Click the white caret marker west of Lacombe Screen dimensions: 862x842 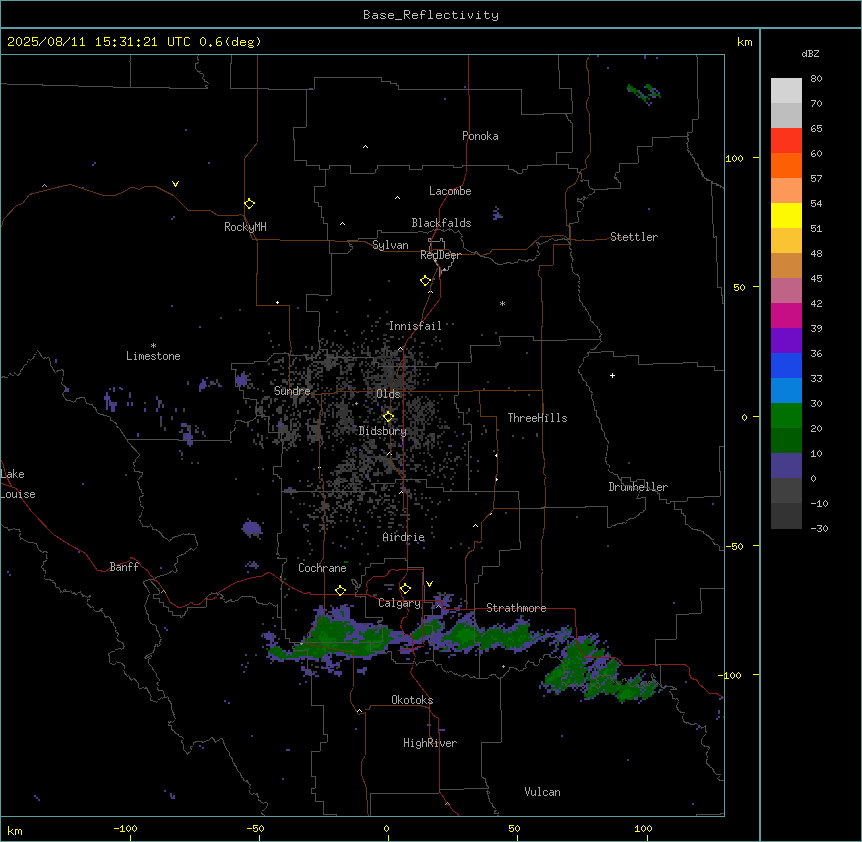(x=397, y=198)
